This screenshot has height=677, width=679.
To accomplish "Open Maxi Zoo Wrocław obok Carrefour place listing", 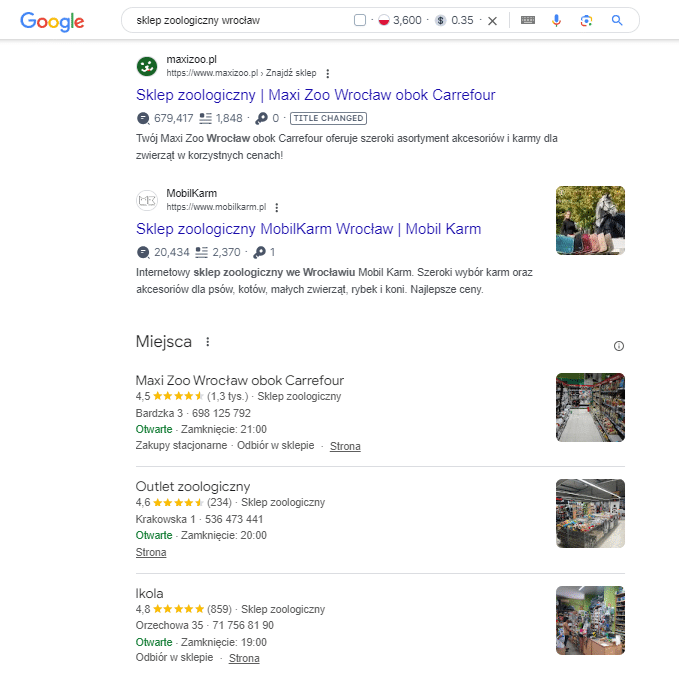I will [239, 380].
